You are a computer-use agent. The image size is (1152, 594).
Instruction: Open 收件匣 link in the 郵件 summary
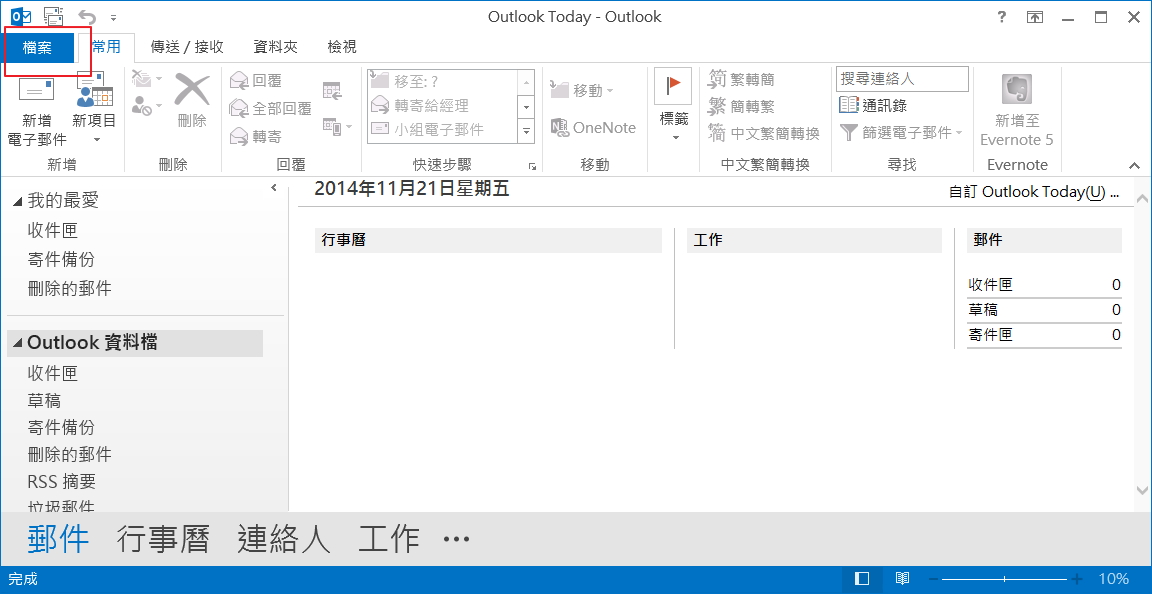coord(990,285)
